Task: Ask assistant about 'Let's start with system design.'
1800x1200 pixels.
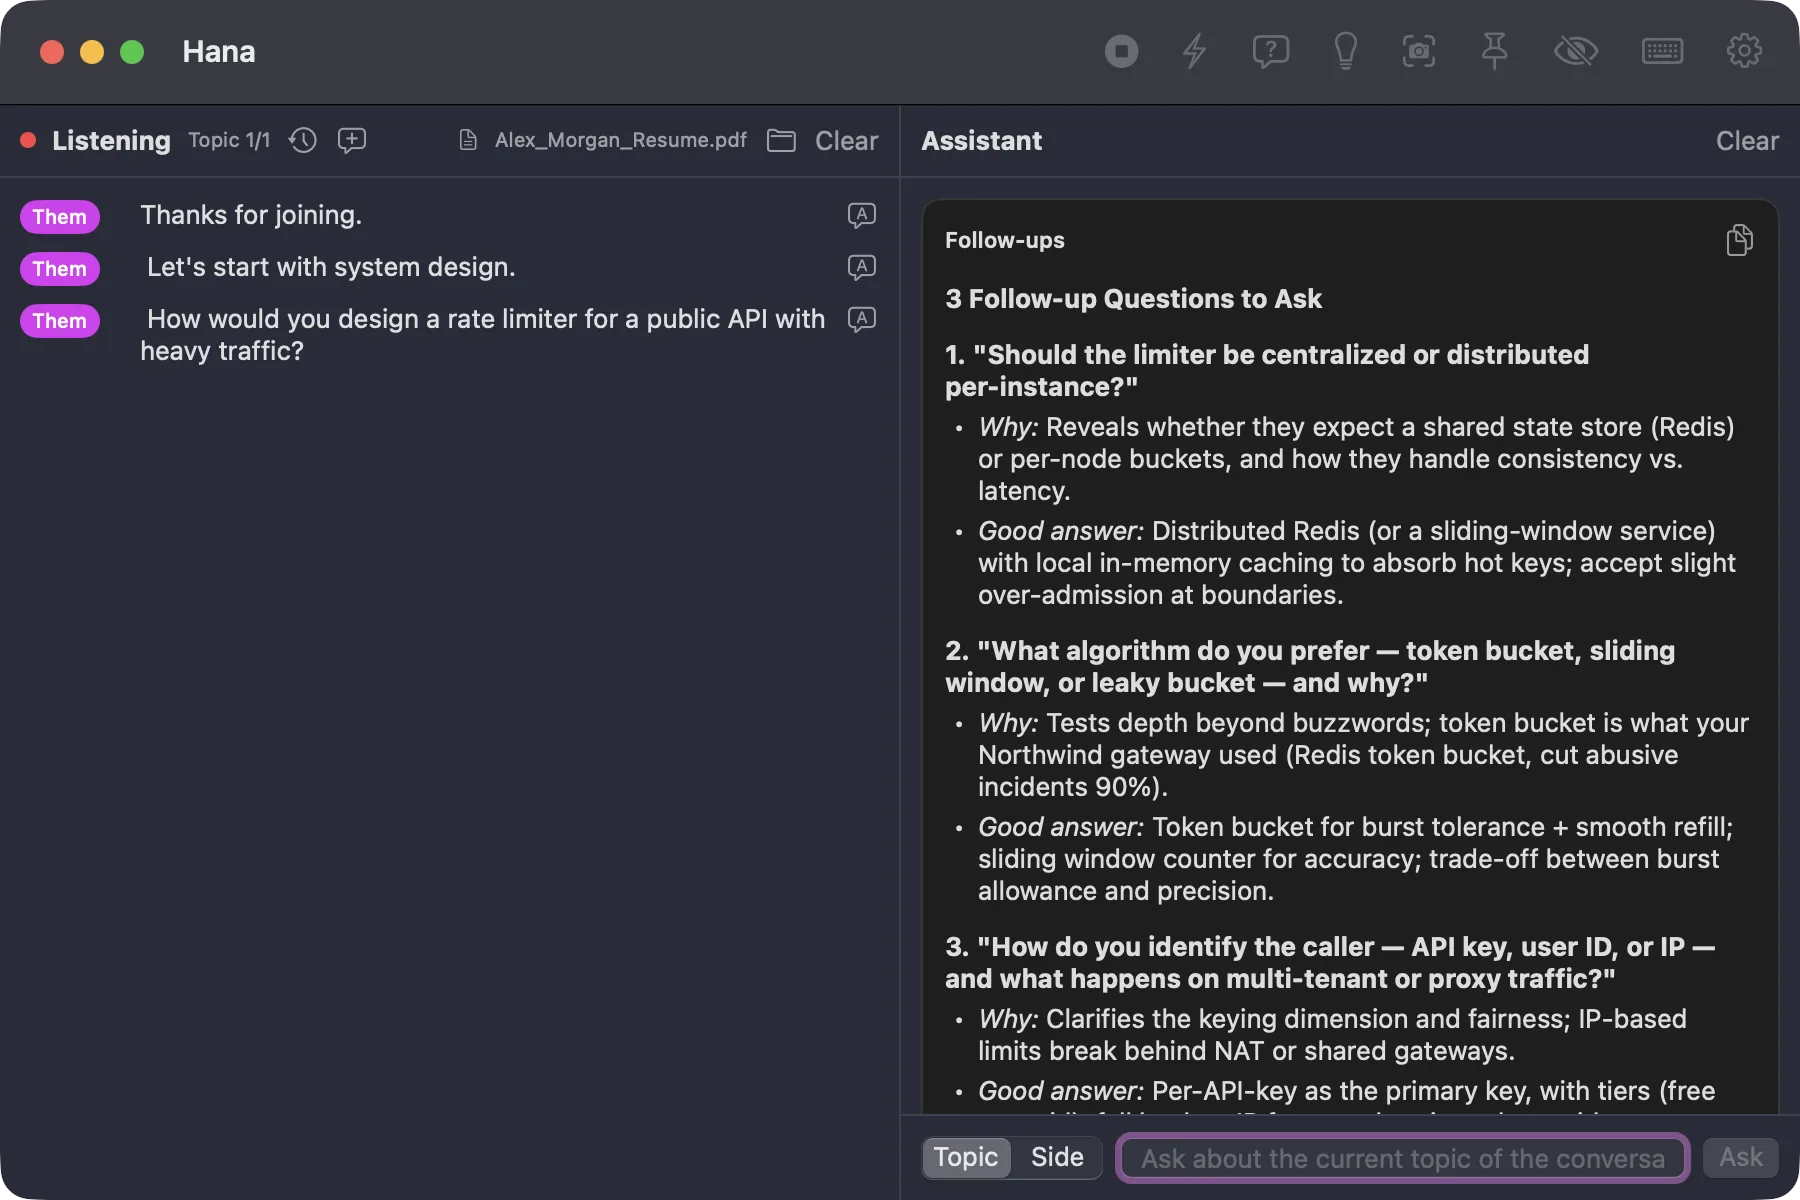Action: click(x=861, y=267)
